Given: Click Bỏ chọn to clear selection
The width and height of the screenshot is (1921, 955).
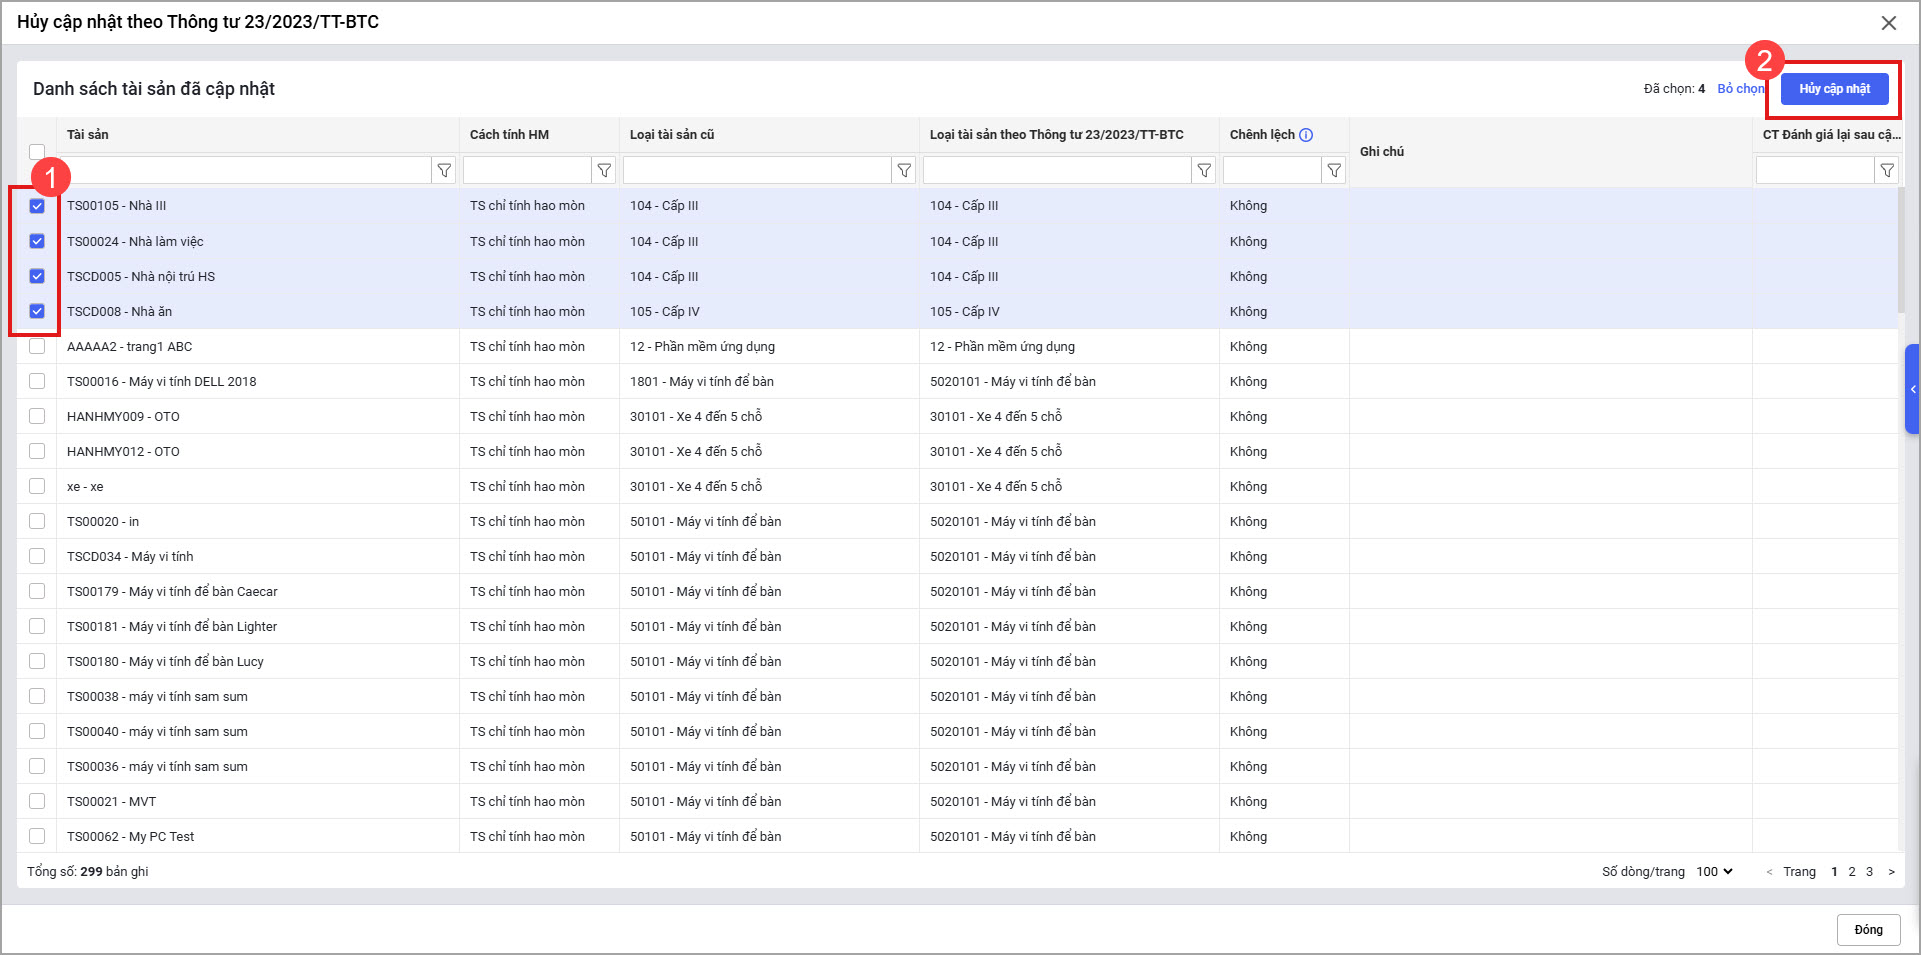Looking at the screenshot, I should coord(1740,89).
